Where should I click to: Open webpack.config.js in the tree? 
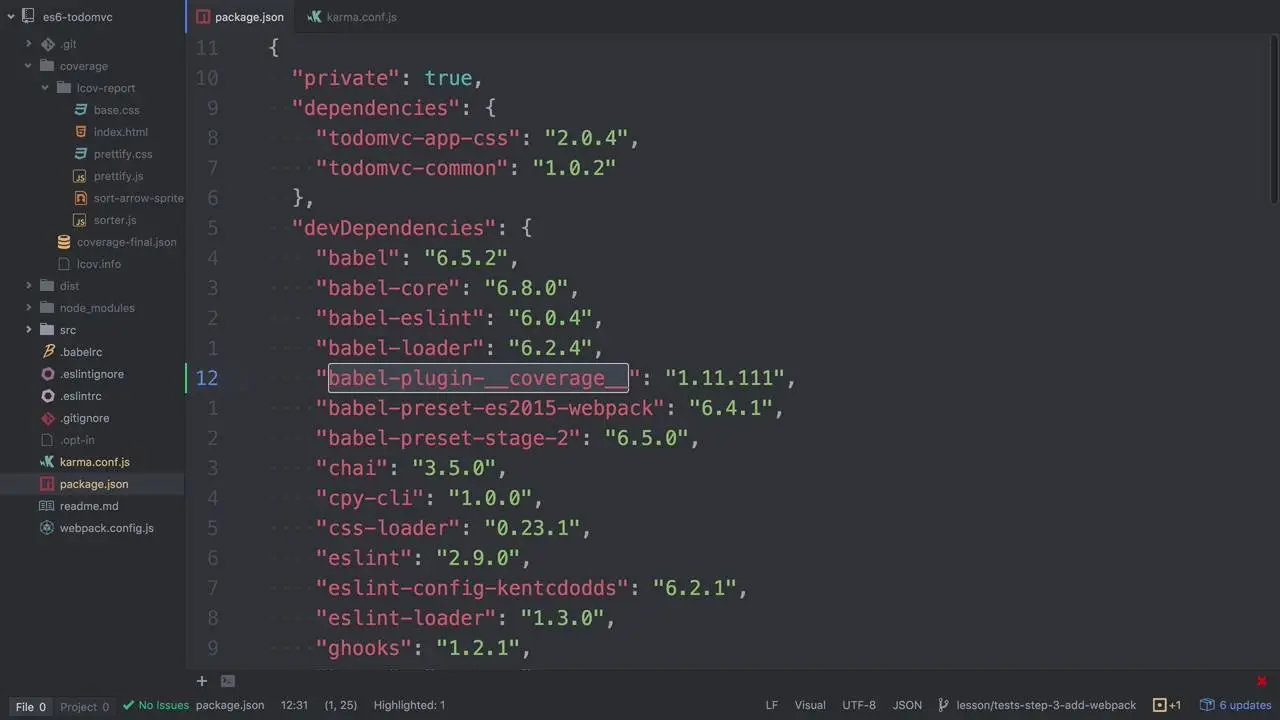[107, 528]
